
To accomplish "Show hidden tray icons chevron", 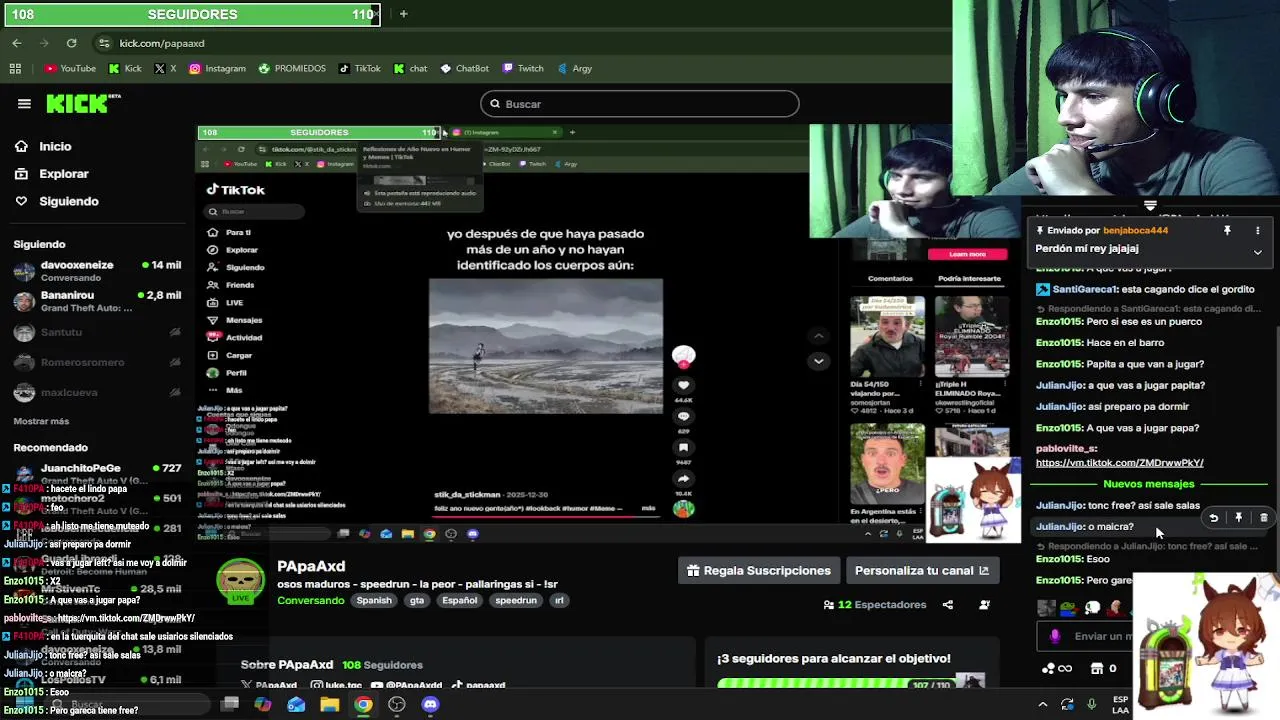I will pyautogui.click(x=1043, y=704).
